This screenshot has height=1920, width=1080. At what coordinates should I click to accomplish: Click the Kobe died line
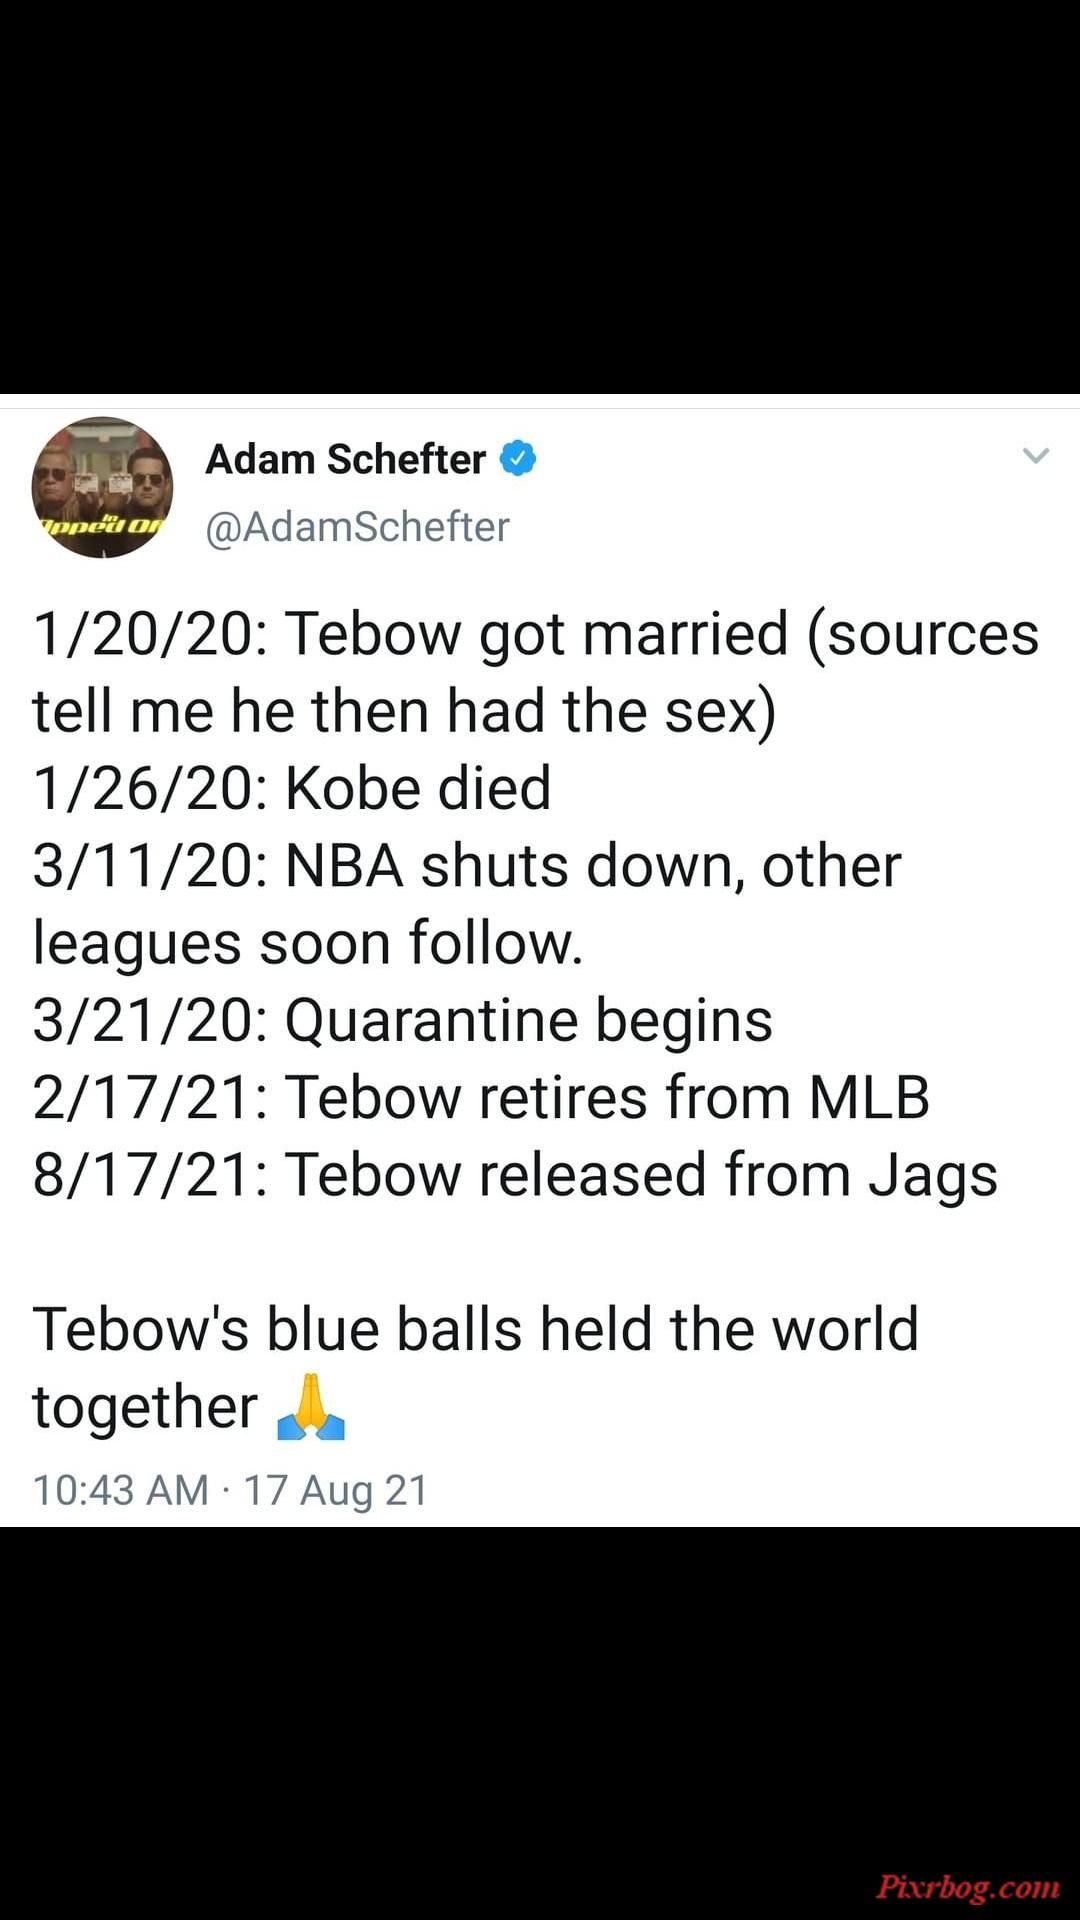click(x=292, y=788)
